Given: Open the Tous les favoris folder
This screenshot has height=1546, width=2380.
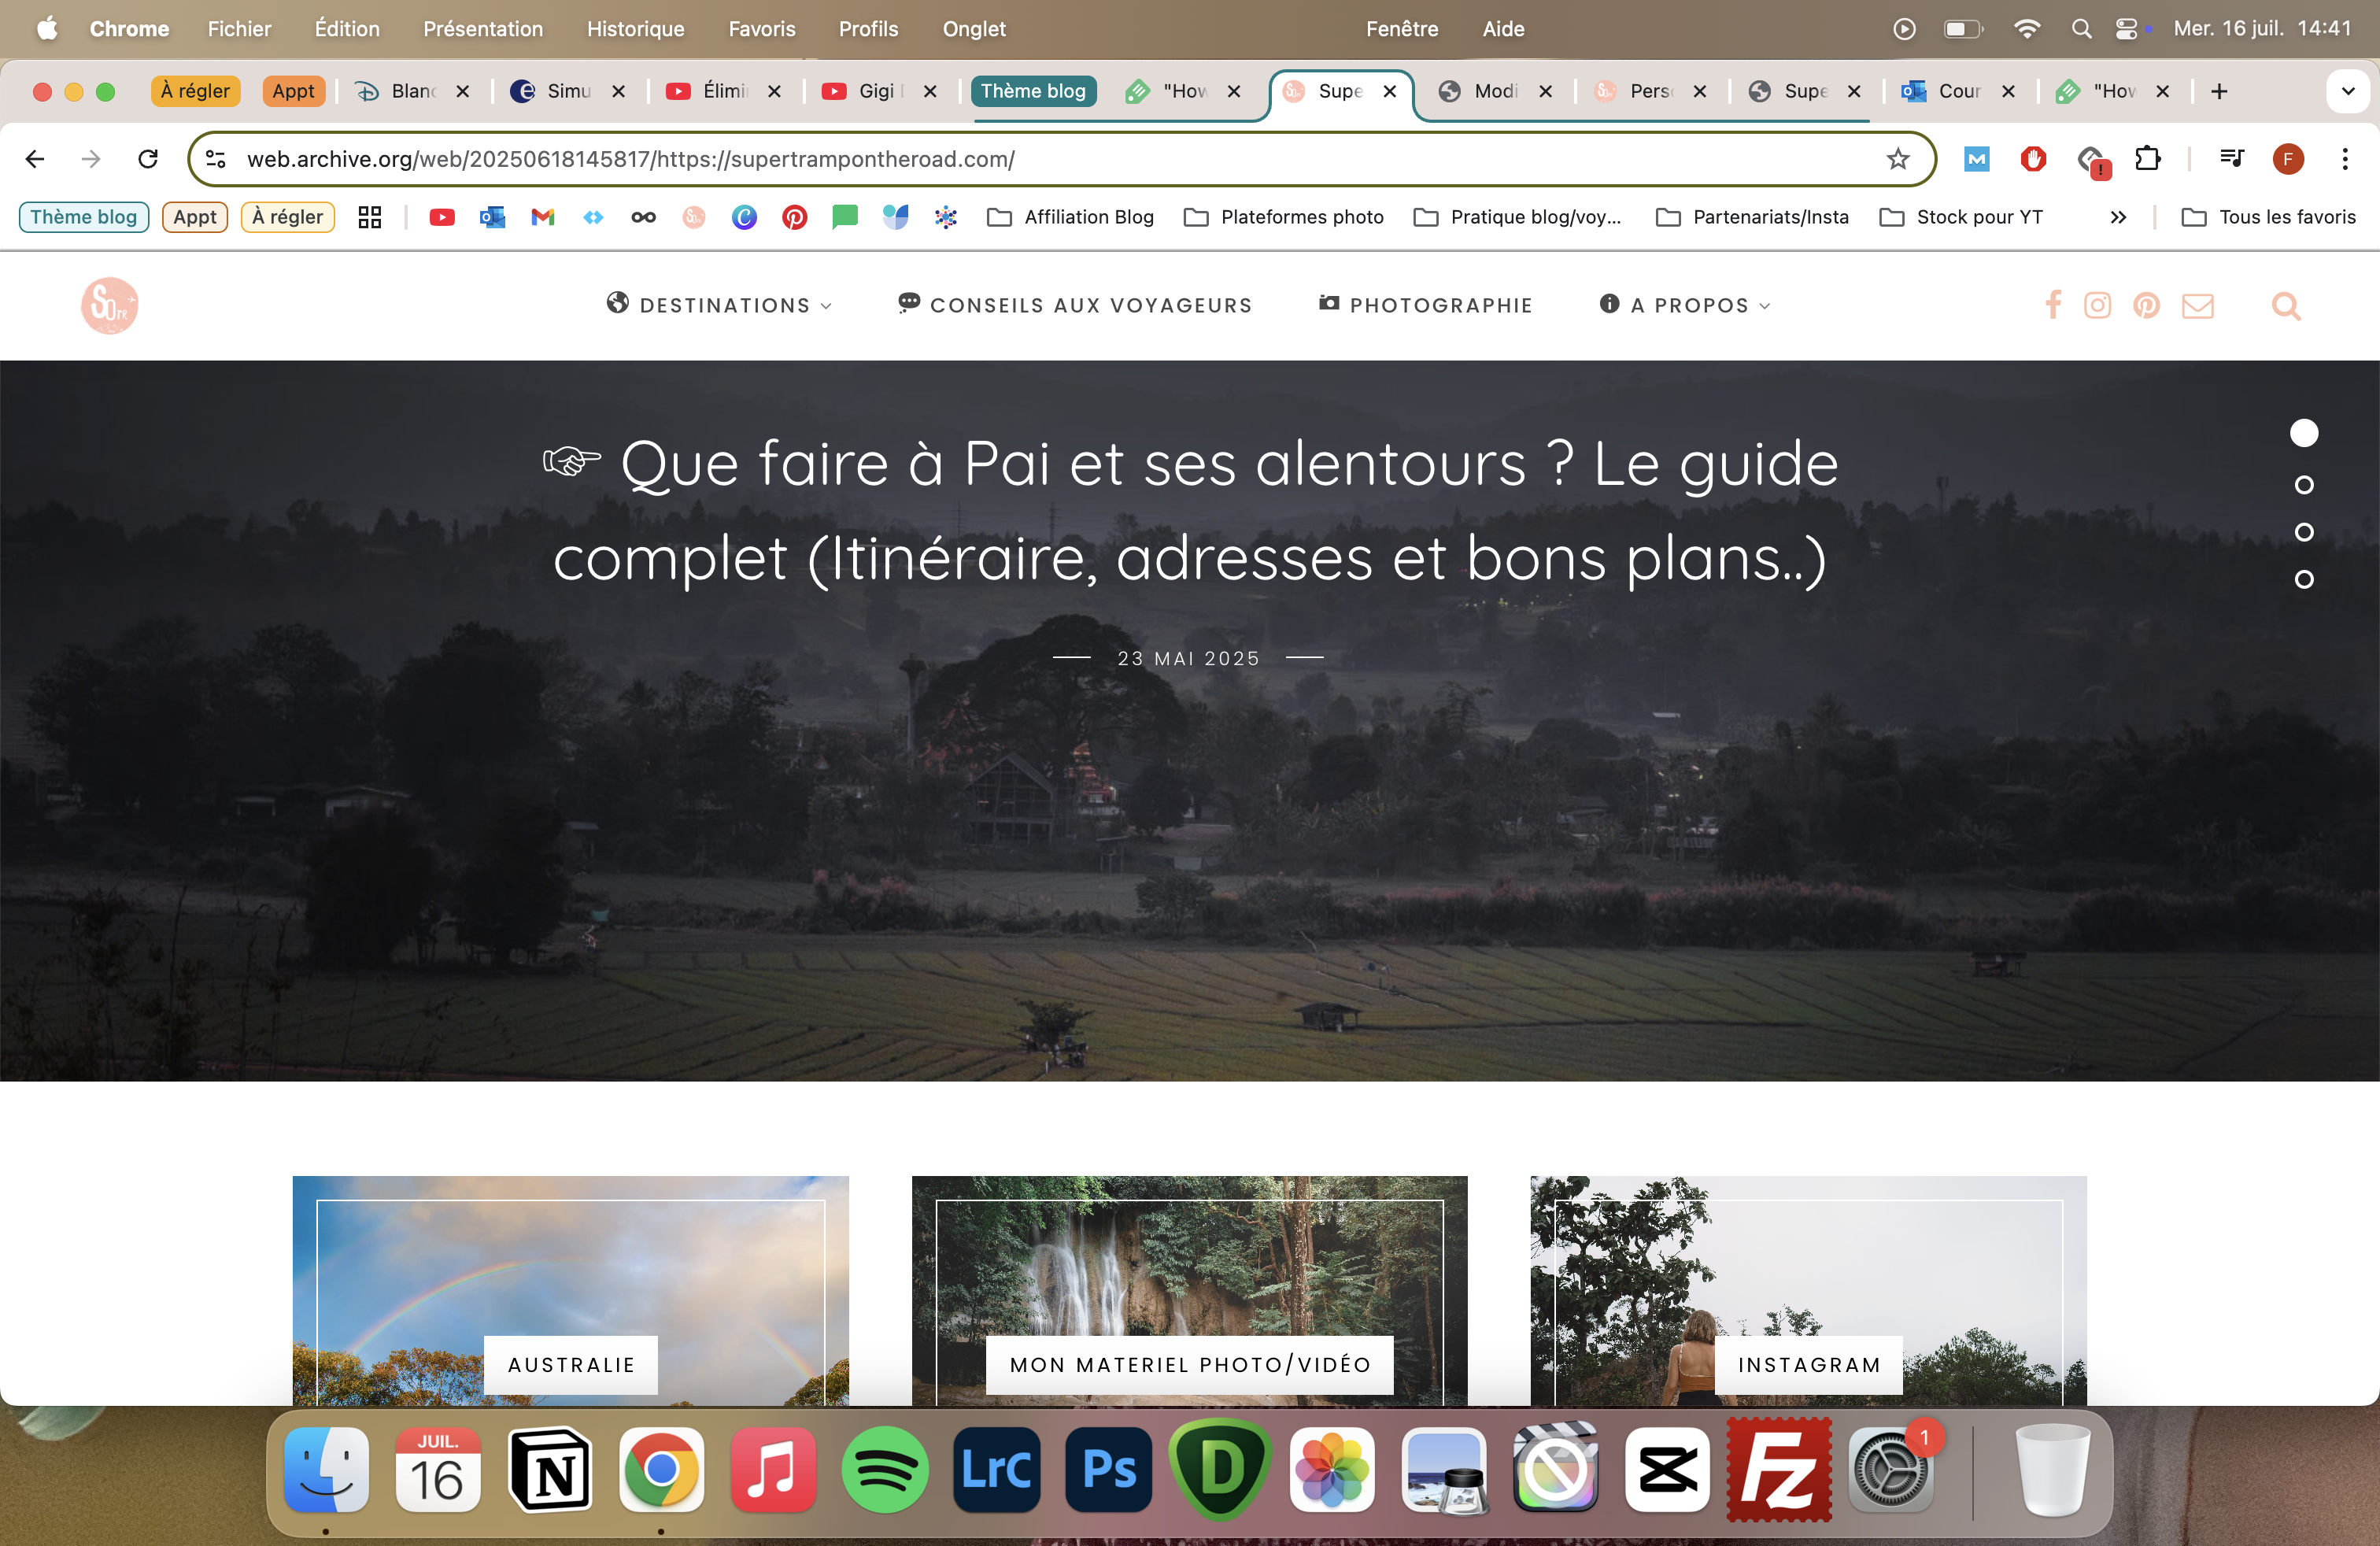Looking at the screenshot, I should pos(2269,217).
